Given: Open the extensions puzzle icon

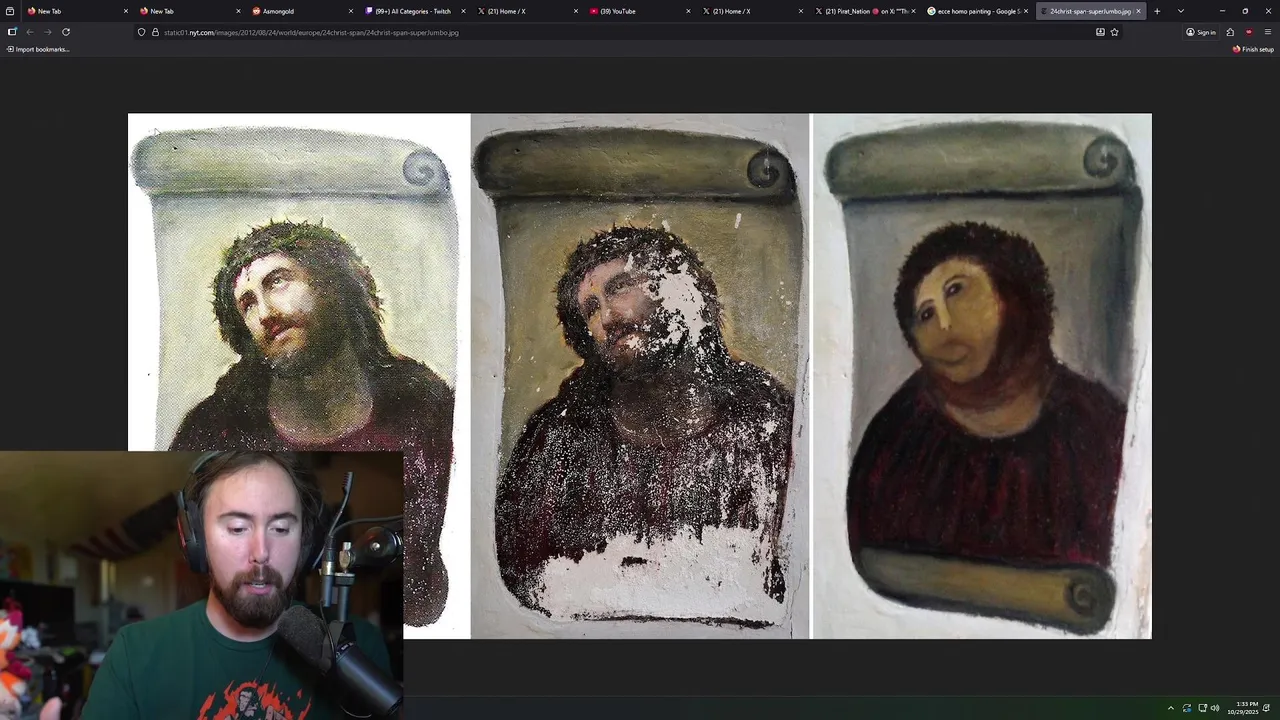Looking at the screenshot, I should coord(1230,32).
